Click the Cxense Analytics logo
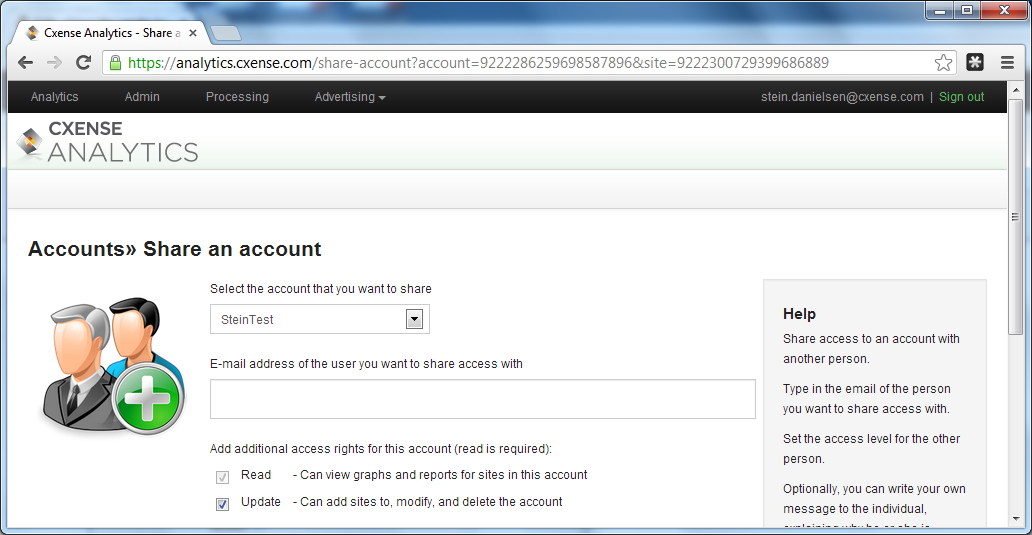The width and height of the screenshot is (1032, 535). pos(107,141)
